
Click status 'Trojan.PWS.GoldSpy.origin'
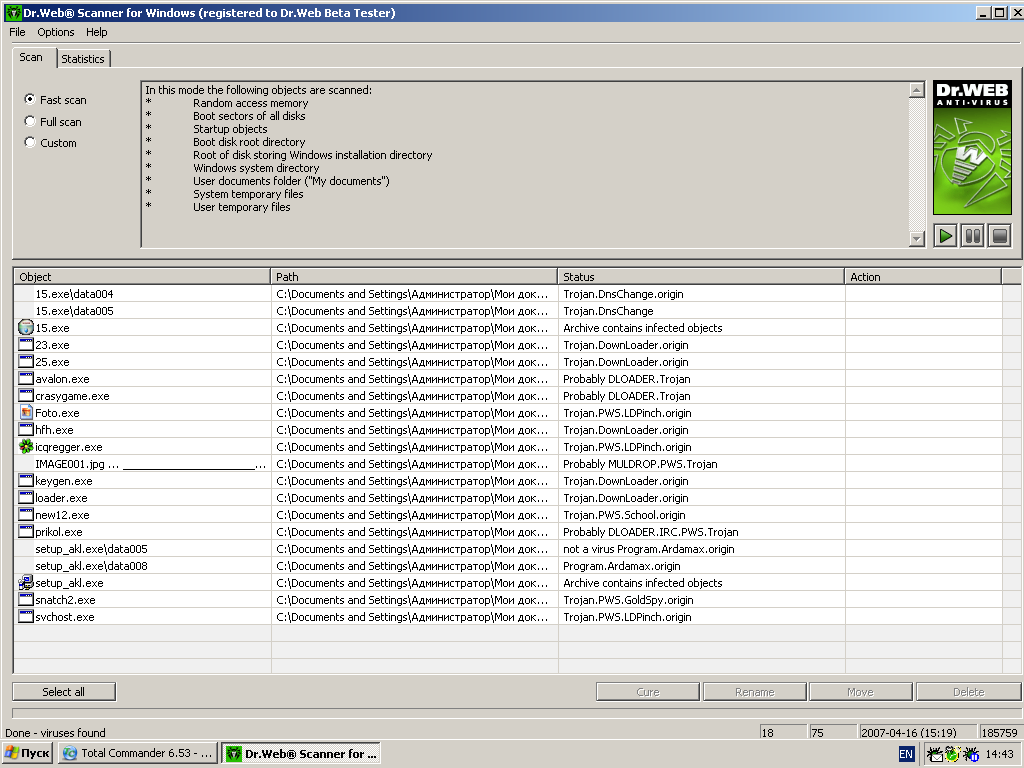[628, 600]
